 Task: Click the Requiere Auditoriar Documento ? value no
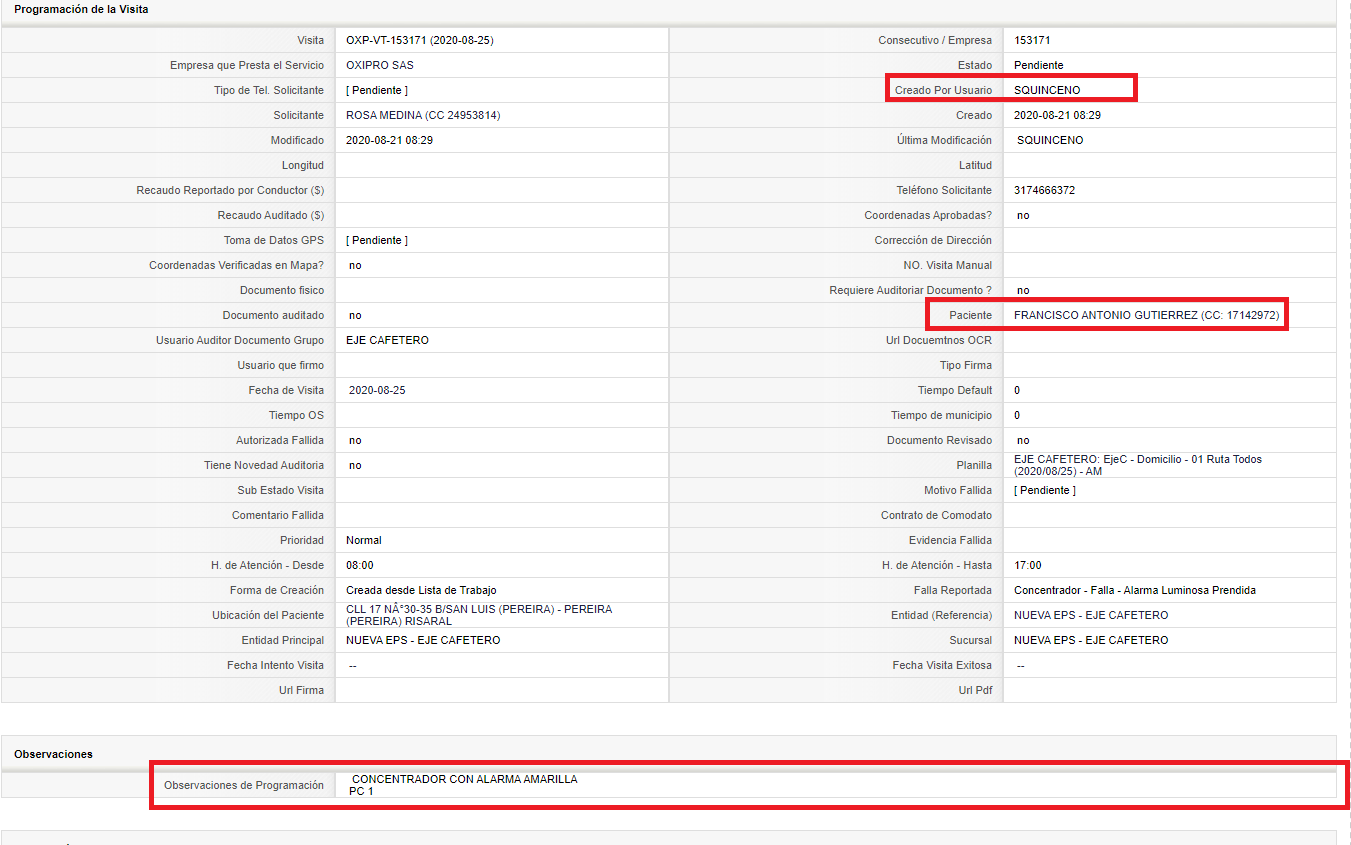point(1023,290)
